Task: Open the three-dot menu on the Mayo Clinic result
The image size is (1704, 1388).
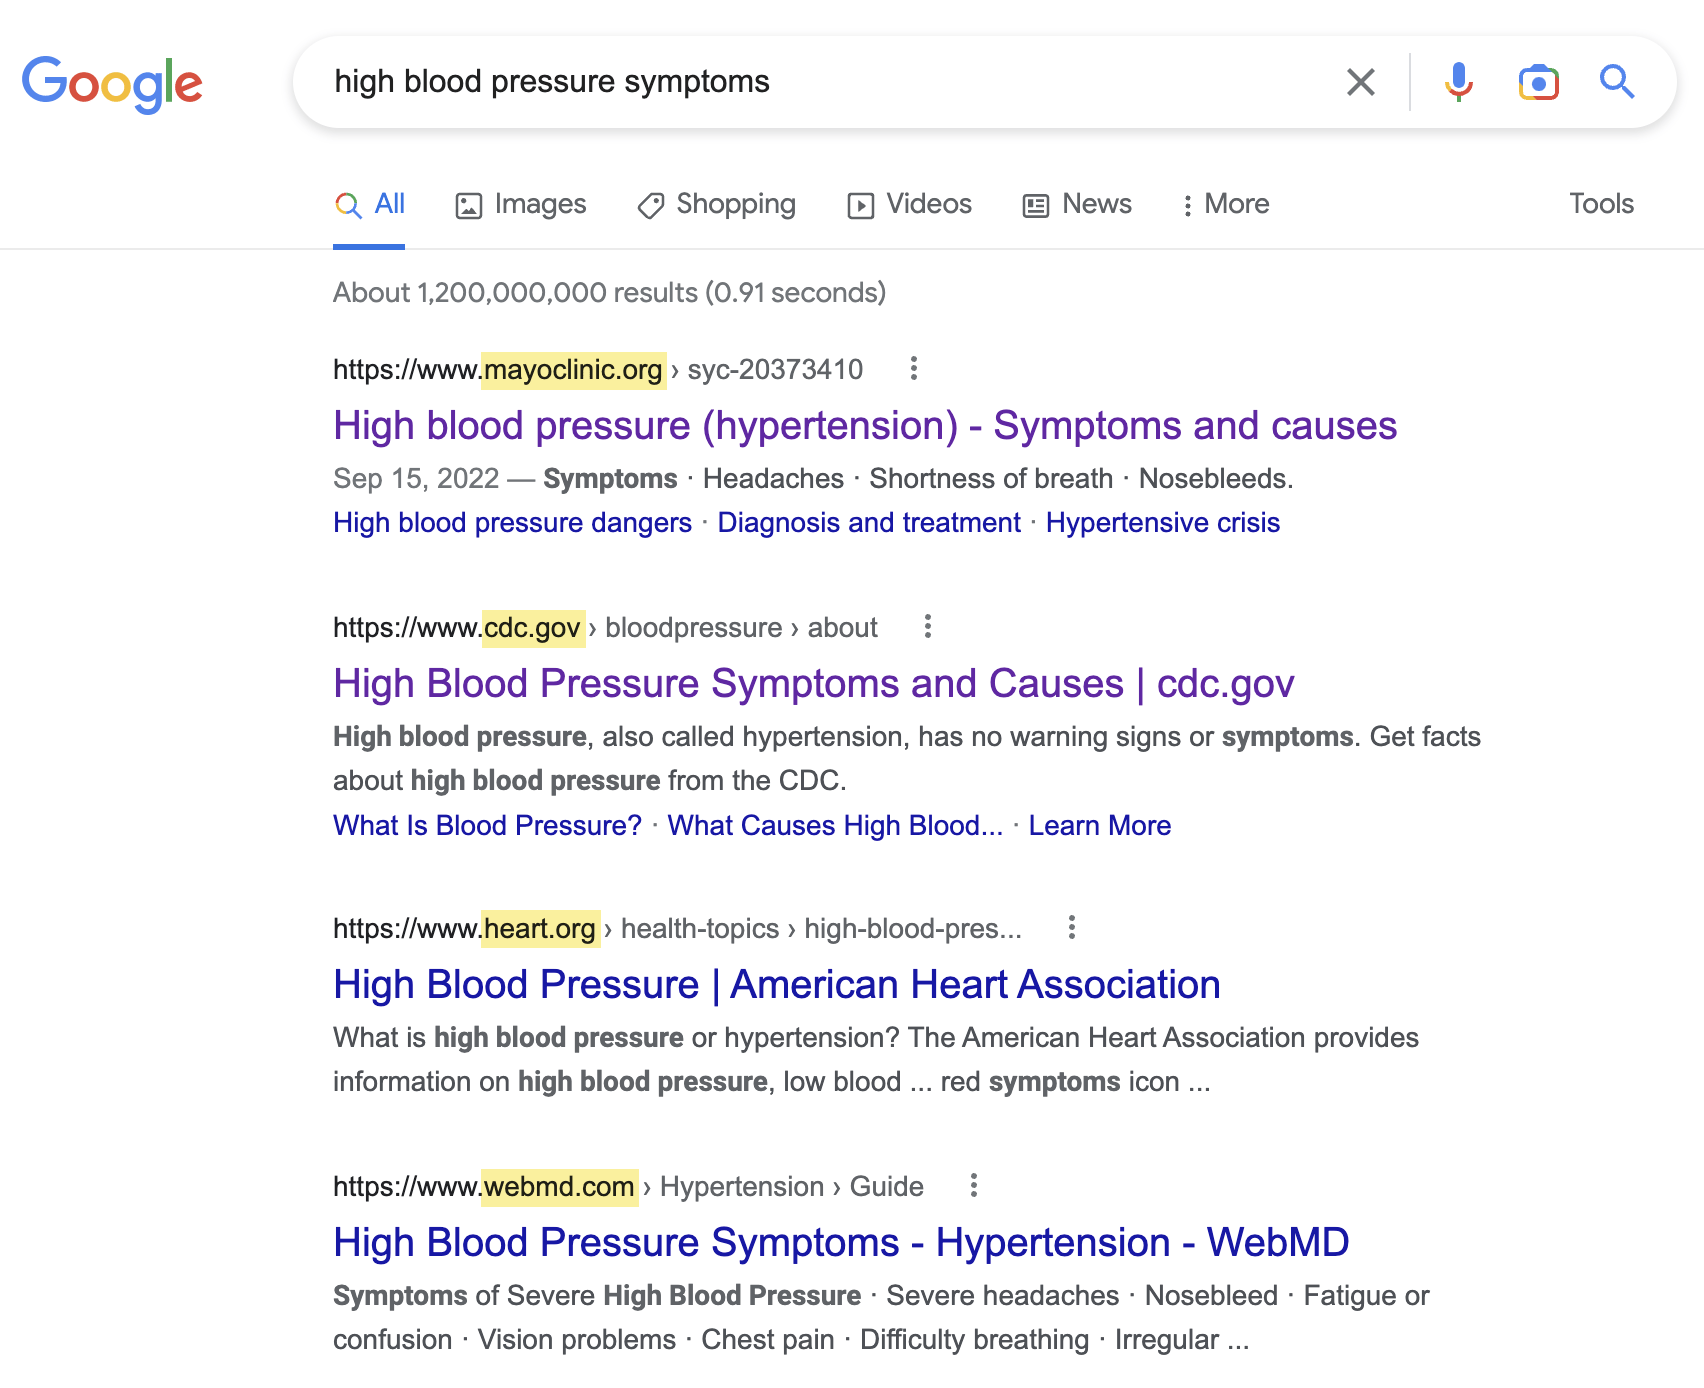Action: [x=915, y=369]
